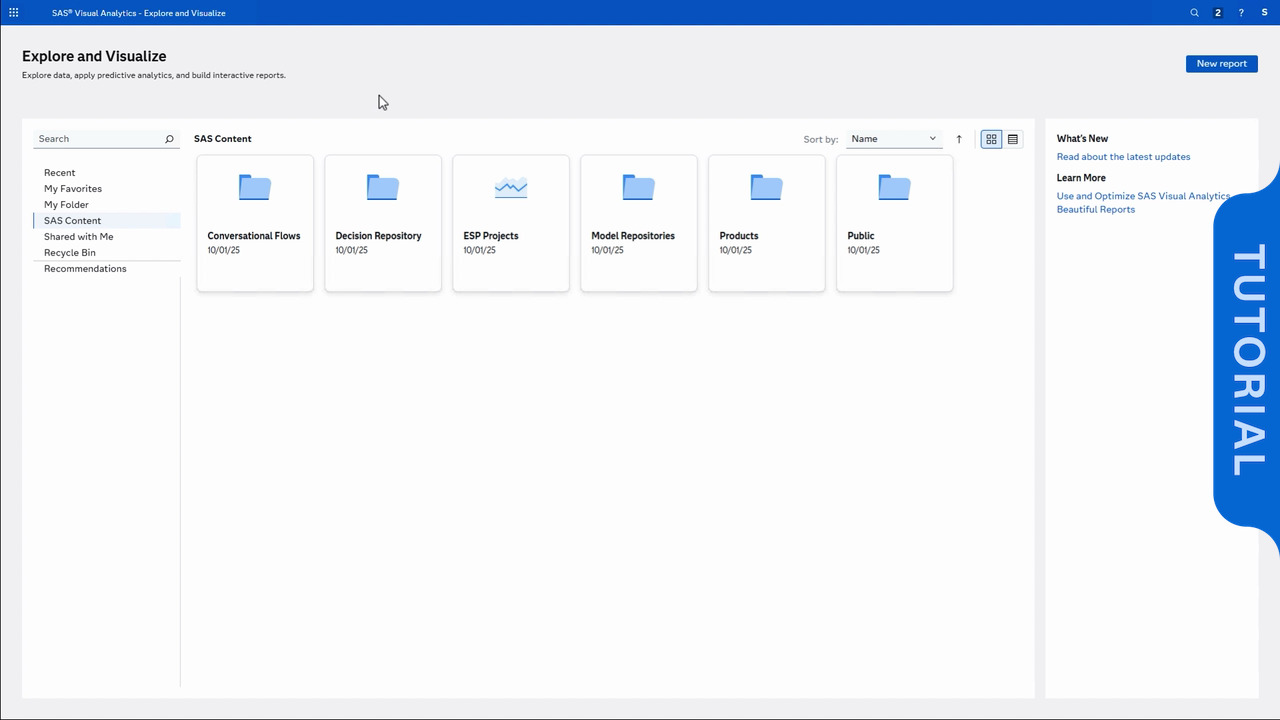Toggle ascending sort order arrow
Viewport: 1280px width, 720px height.
click(959, 139)
